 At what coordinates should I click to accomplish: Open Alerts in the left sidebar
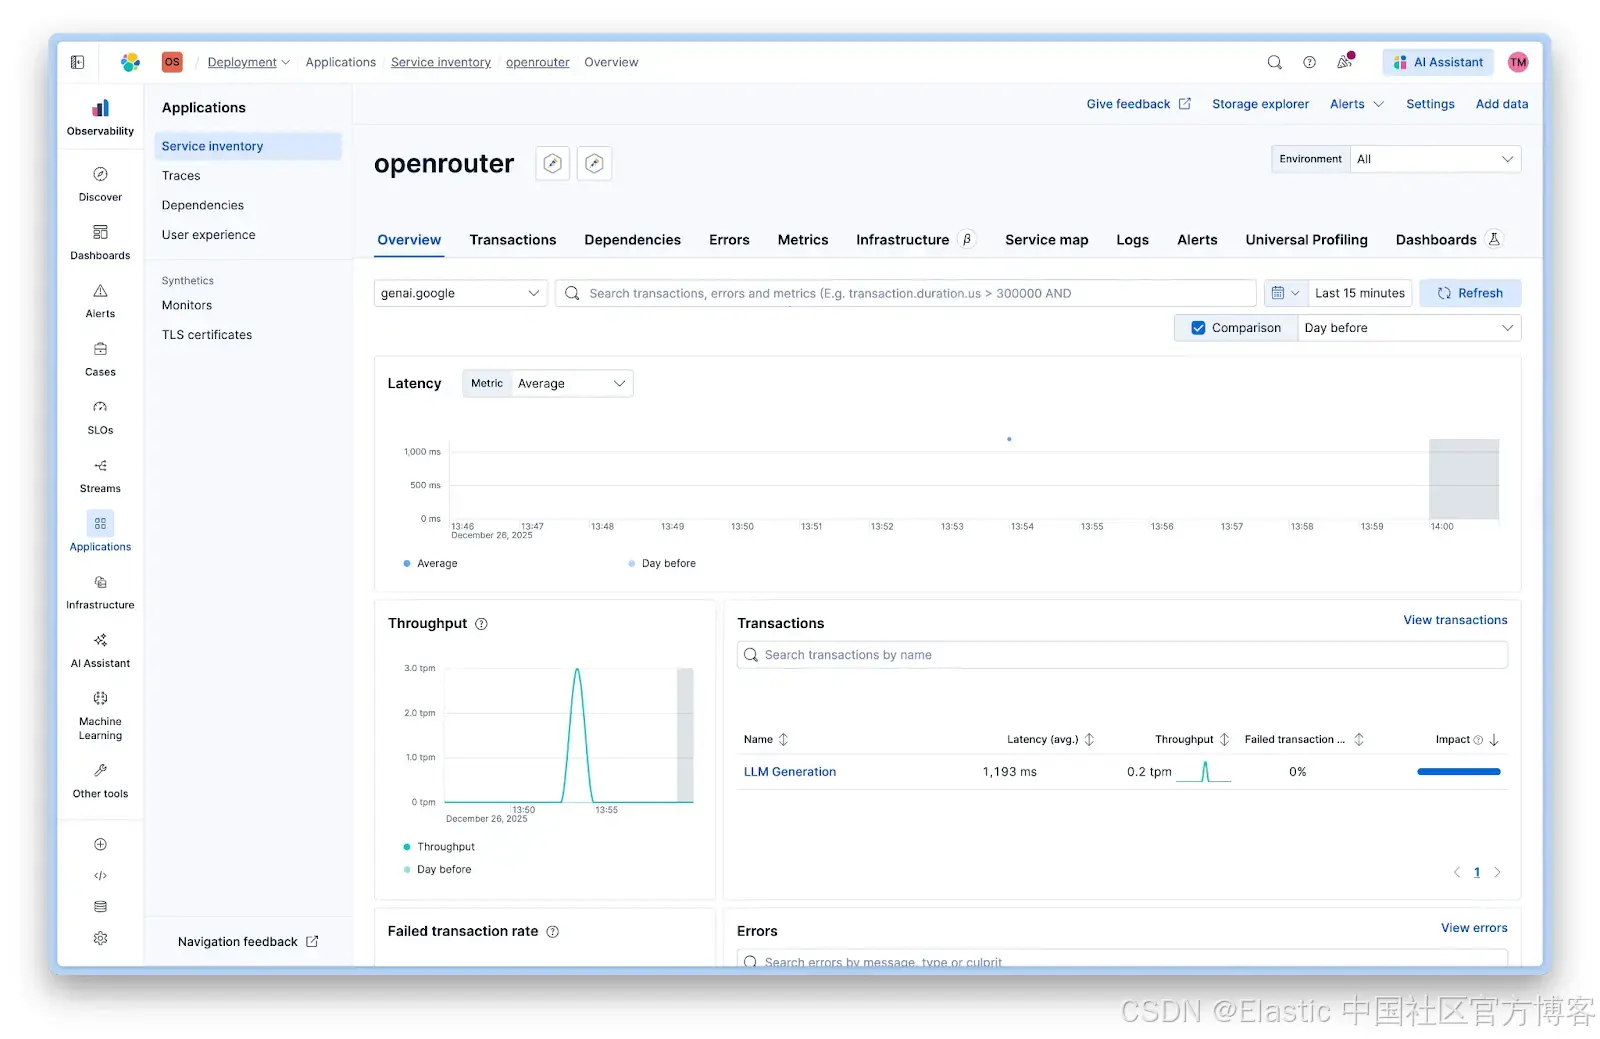tap(100, 301)
